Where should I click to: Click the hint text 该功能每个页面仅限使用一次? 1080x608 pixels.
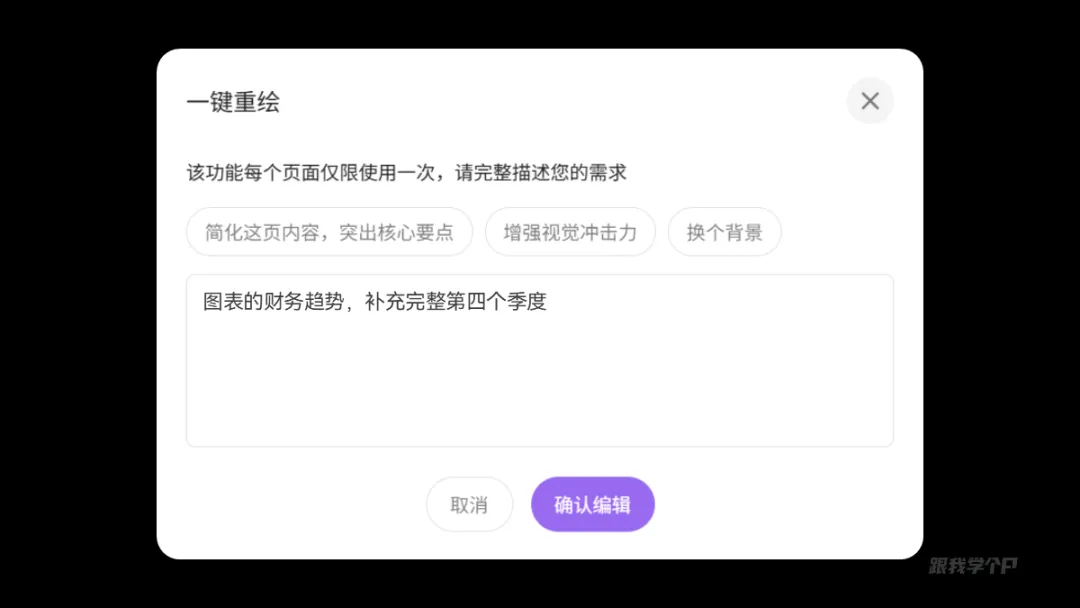(x=311, y=173)
